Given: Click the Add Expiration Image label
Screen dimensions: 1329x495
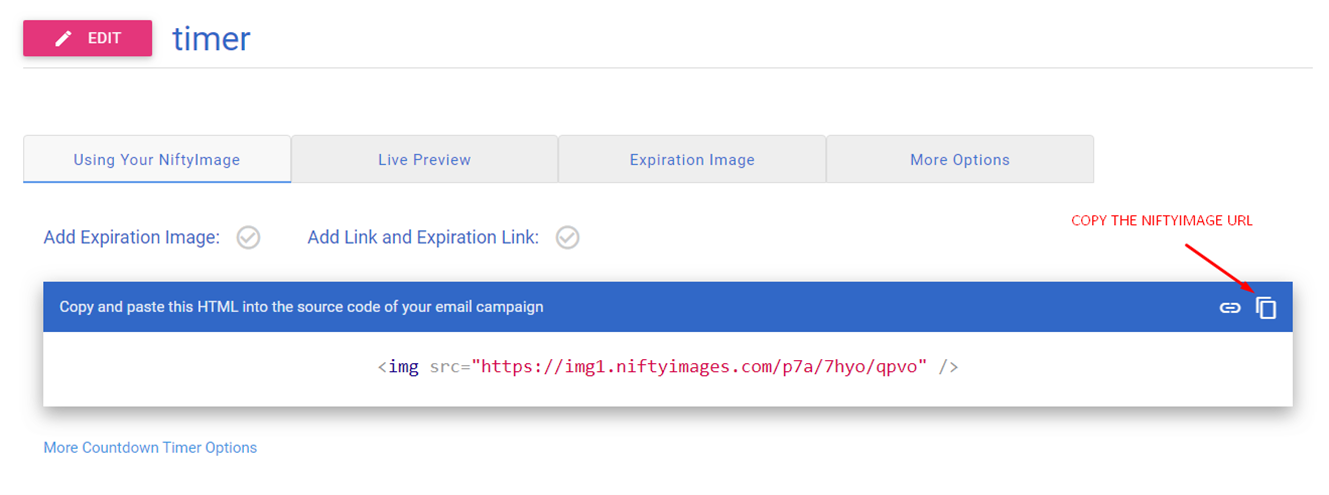Looking at the screenshot, I should coord(131,237).
